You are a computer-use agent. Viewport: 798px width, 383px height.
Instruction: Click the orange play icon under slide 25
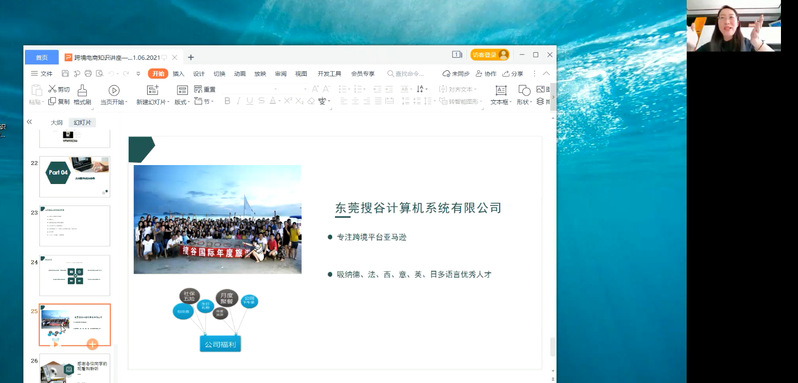tap(55, 344)
